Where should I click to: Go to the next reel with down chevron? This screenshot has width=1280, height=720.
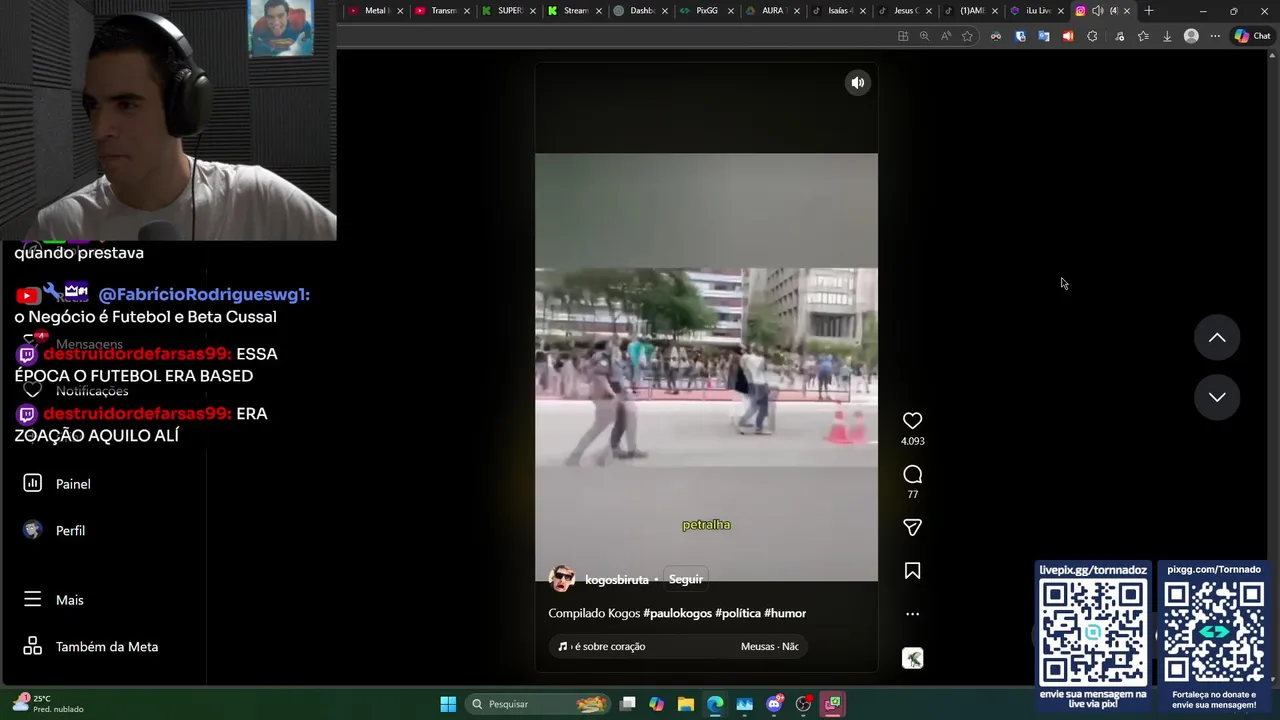pos(1217,397)
